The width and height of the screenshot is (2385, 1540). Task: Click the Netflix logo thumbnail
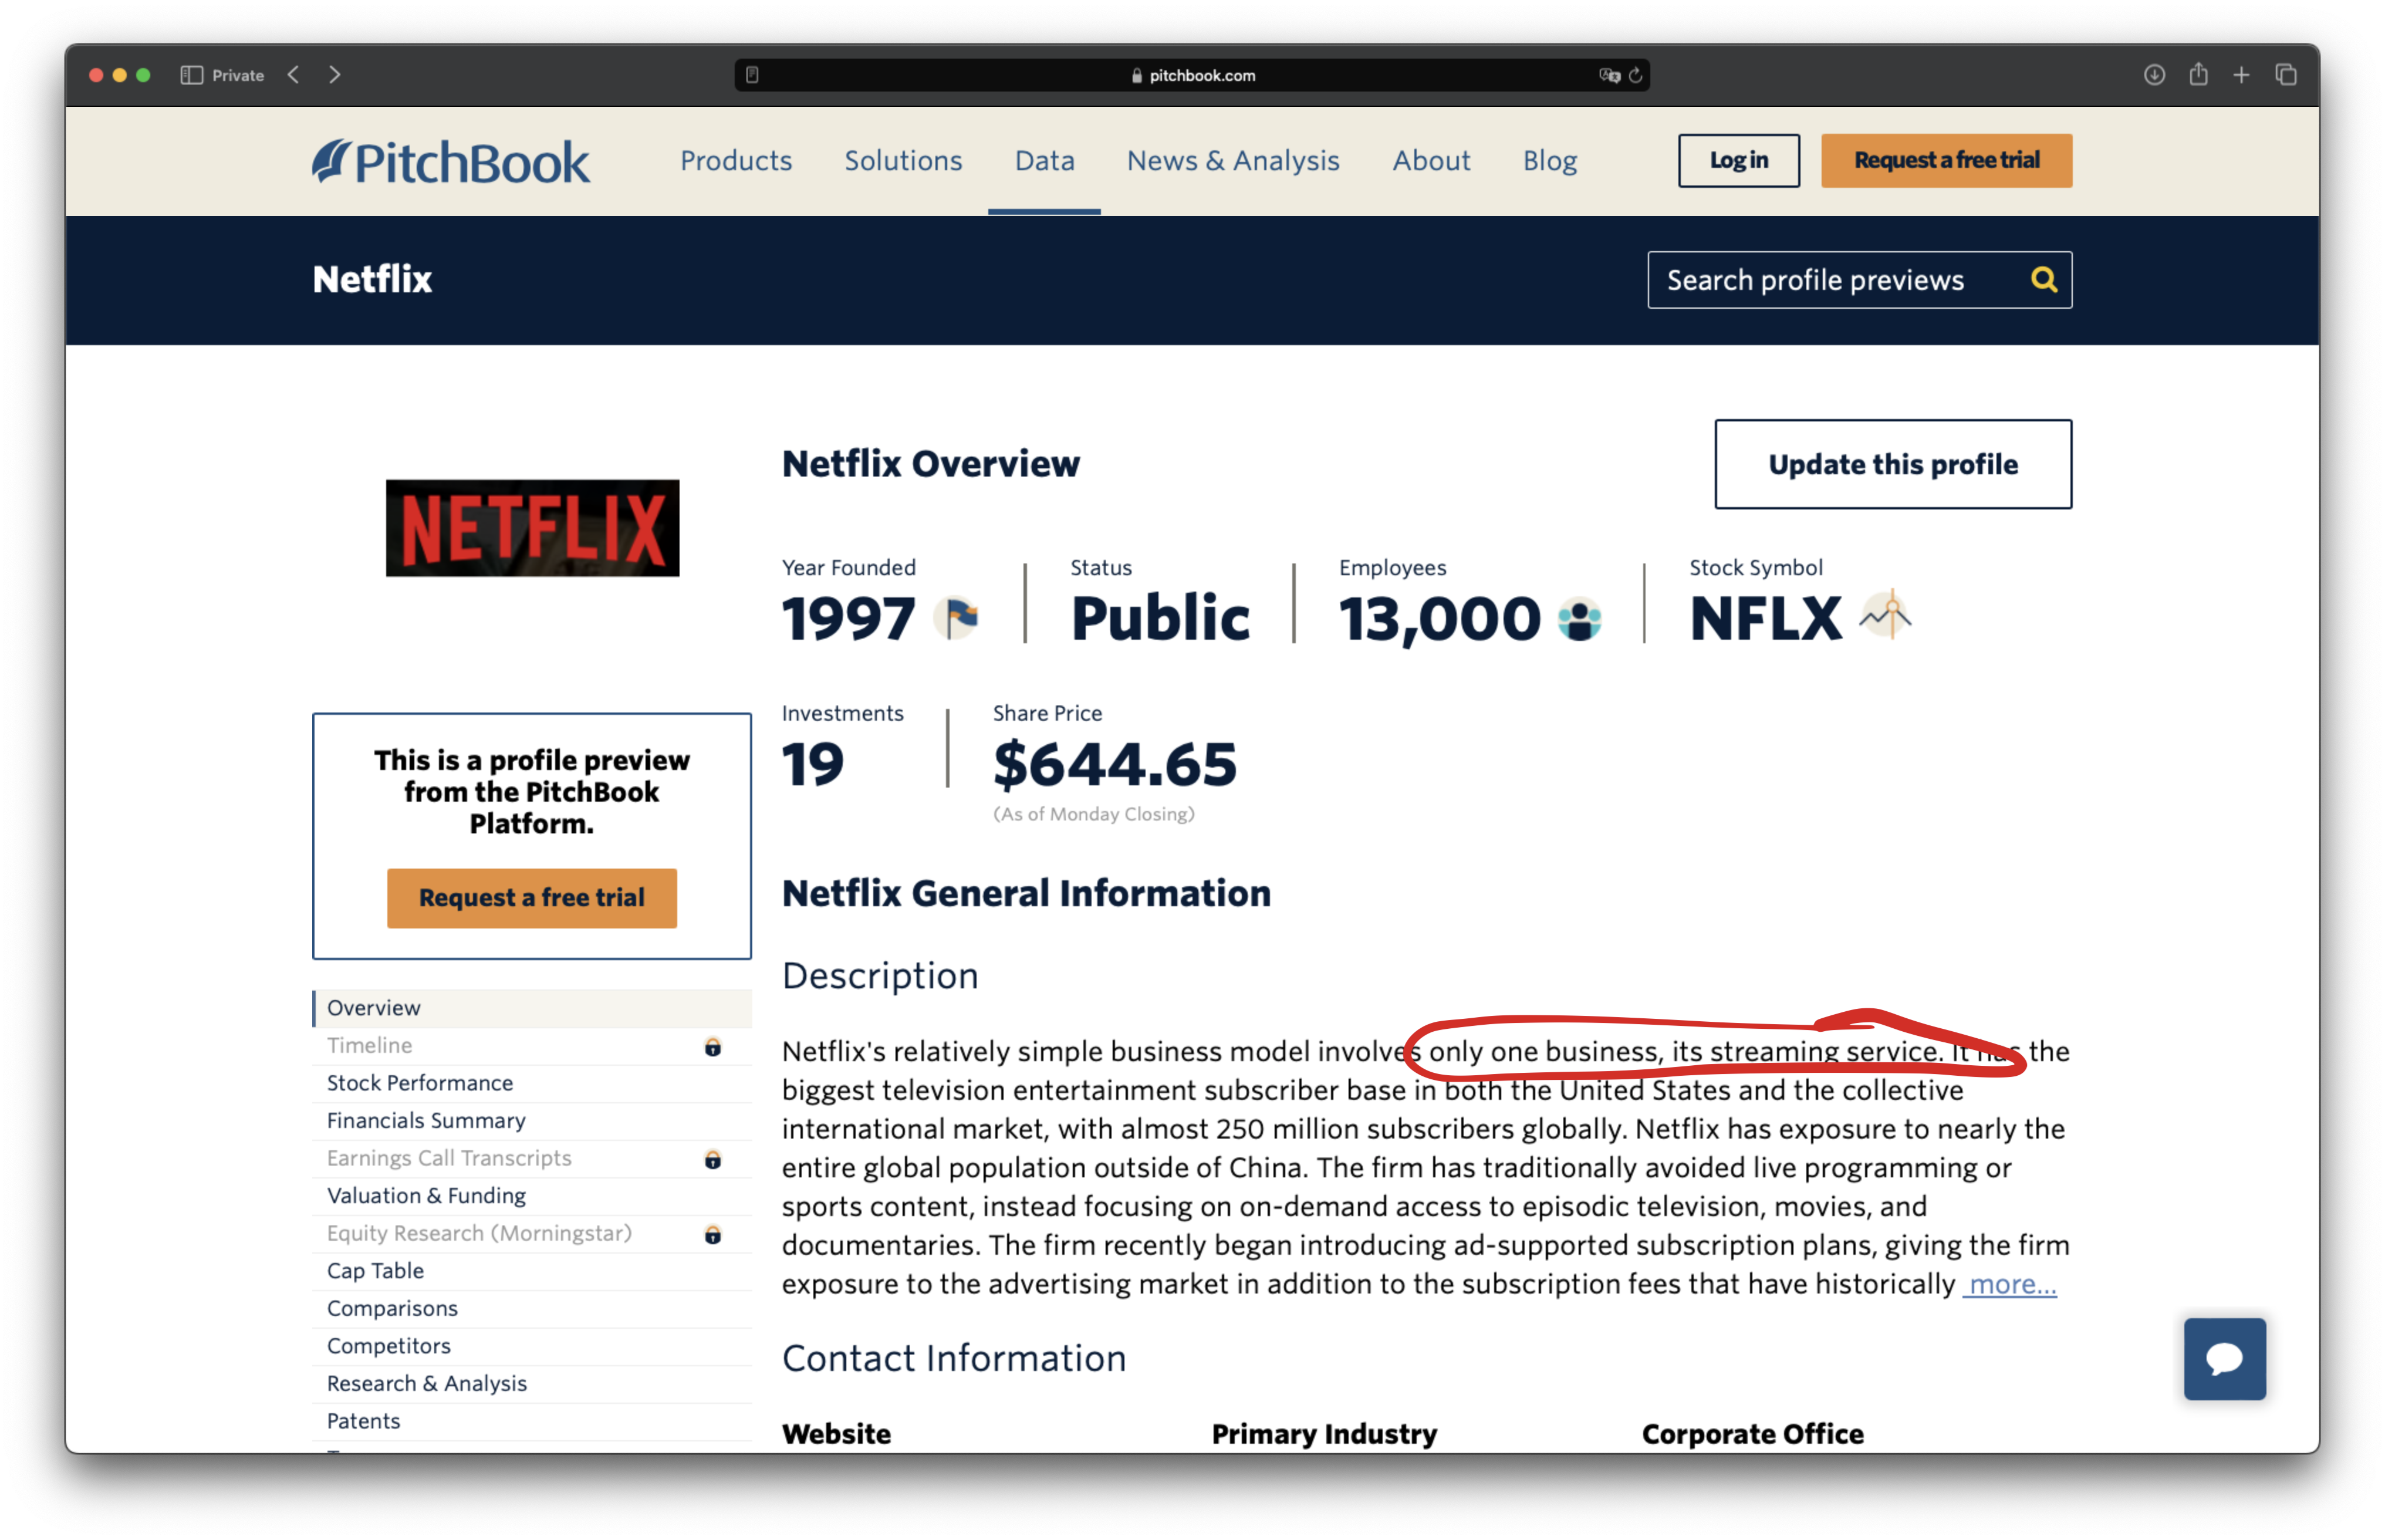click(532, 528)
